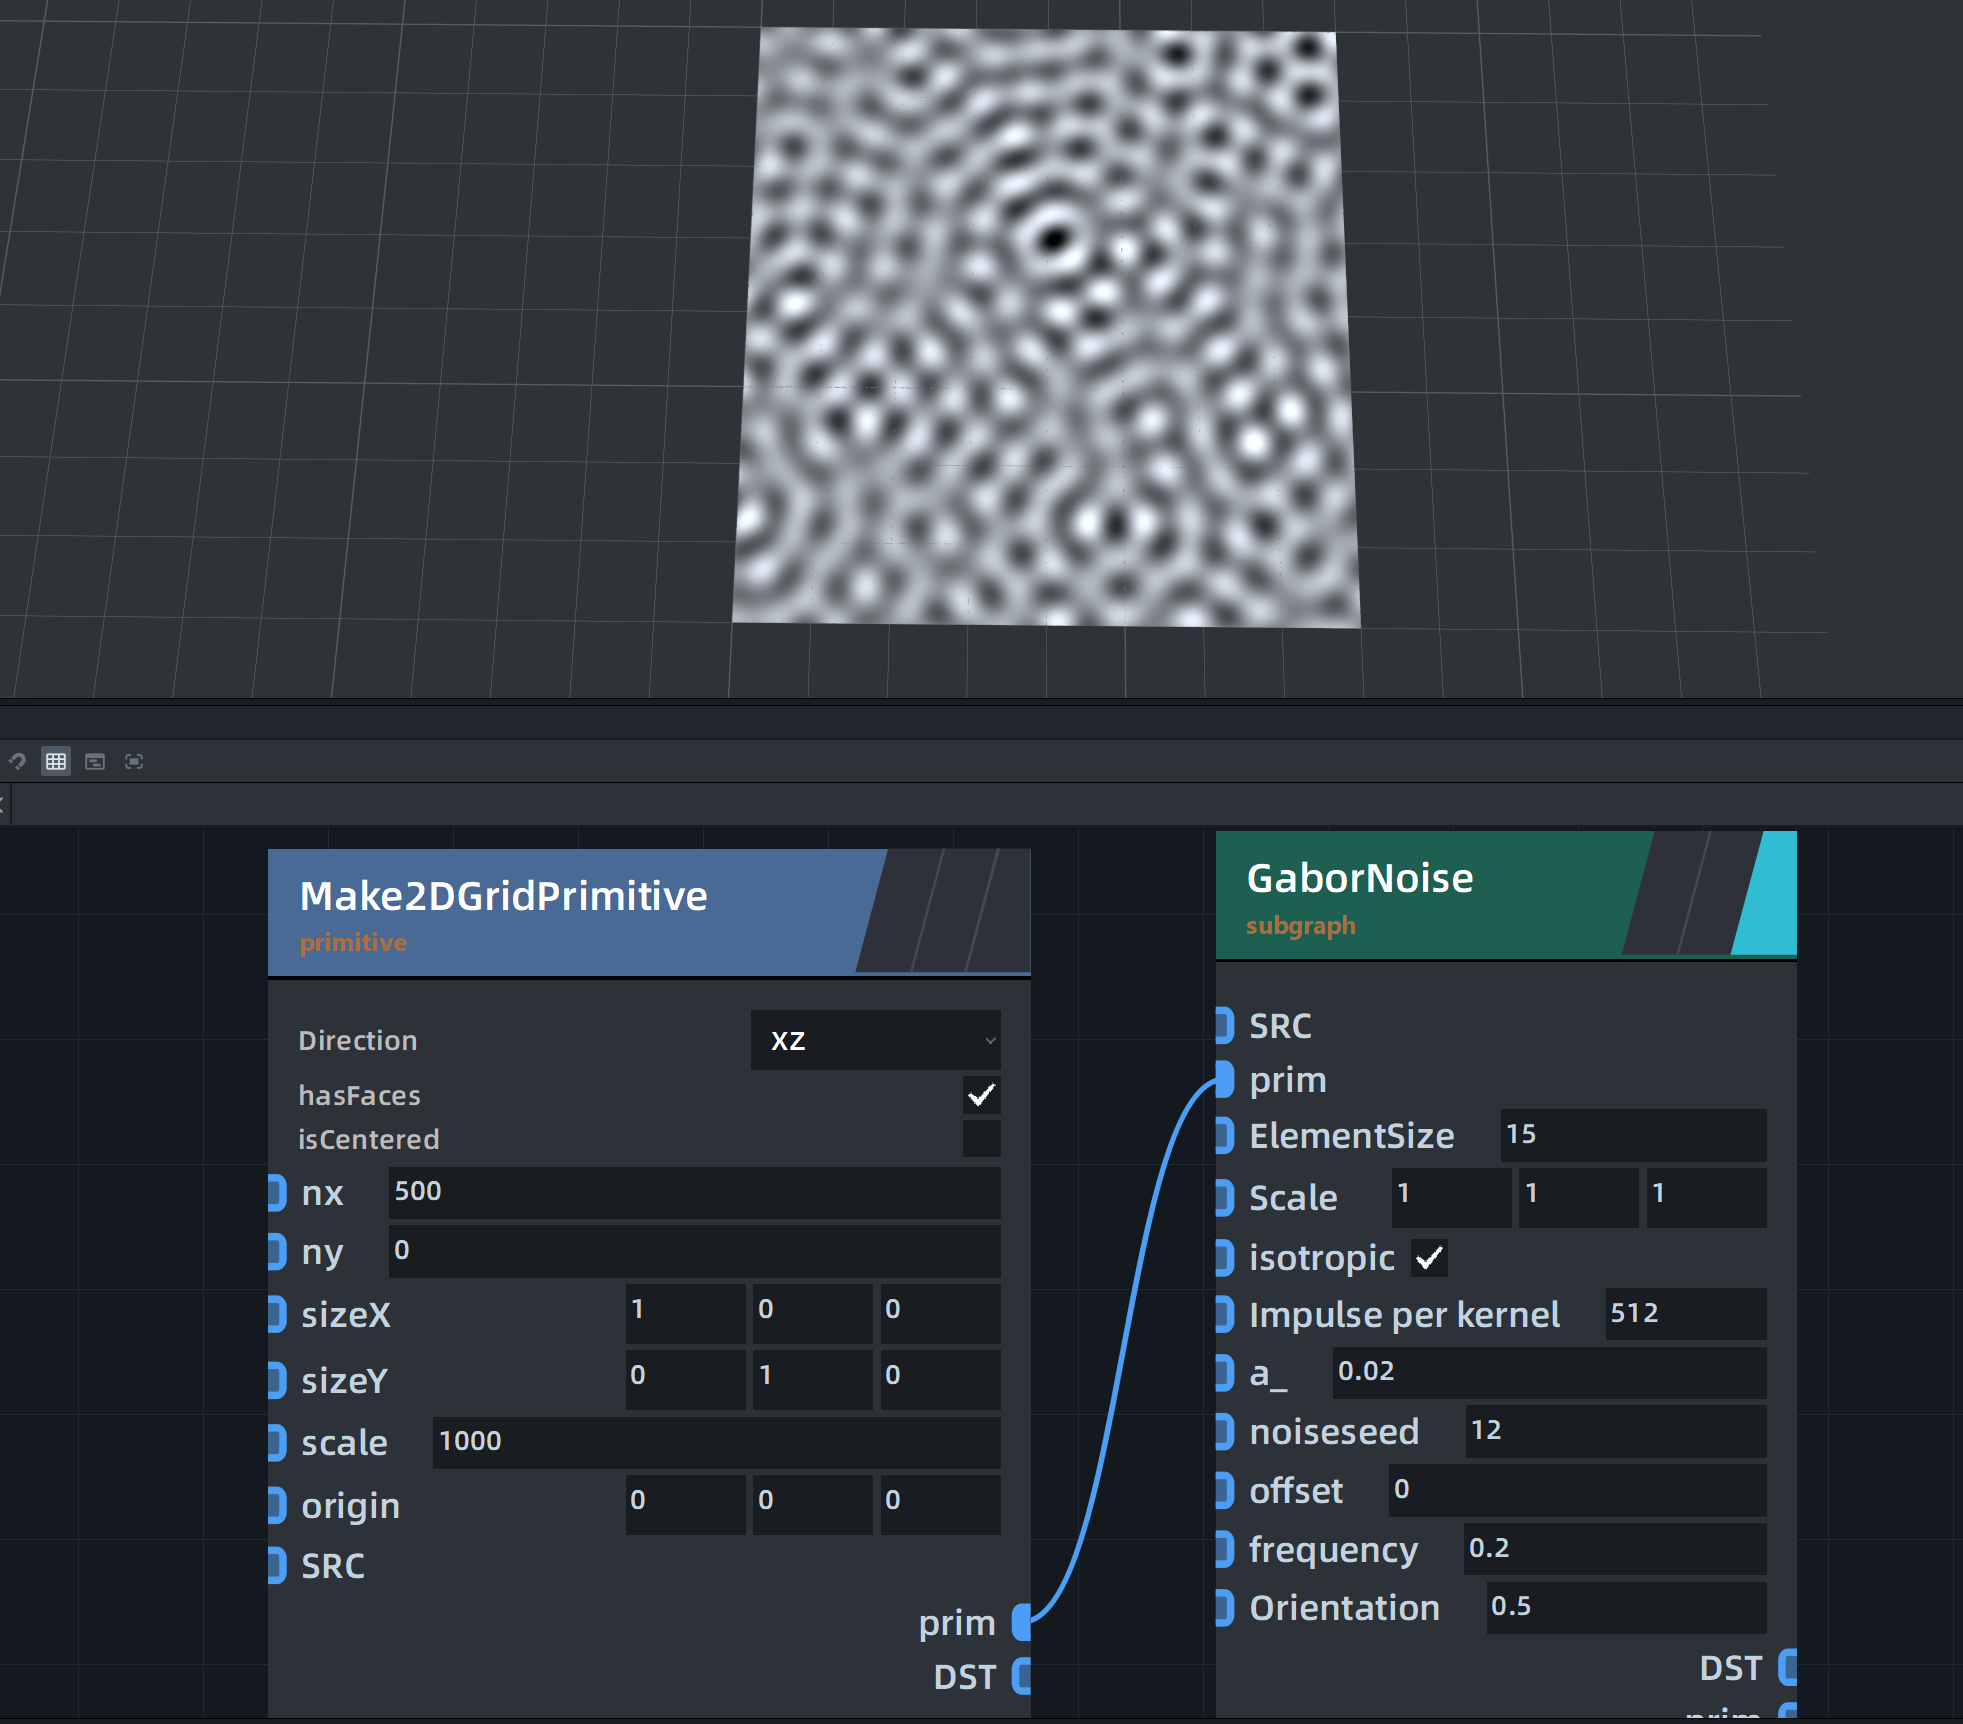Click the 'subgraph' label under GaborNoise
This screenshot has width=1963, height=1724.
coord(1300,926)
